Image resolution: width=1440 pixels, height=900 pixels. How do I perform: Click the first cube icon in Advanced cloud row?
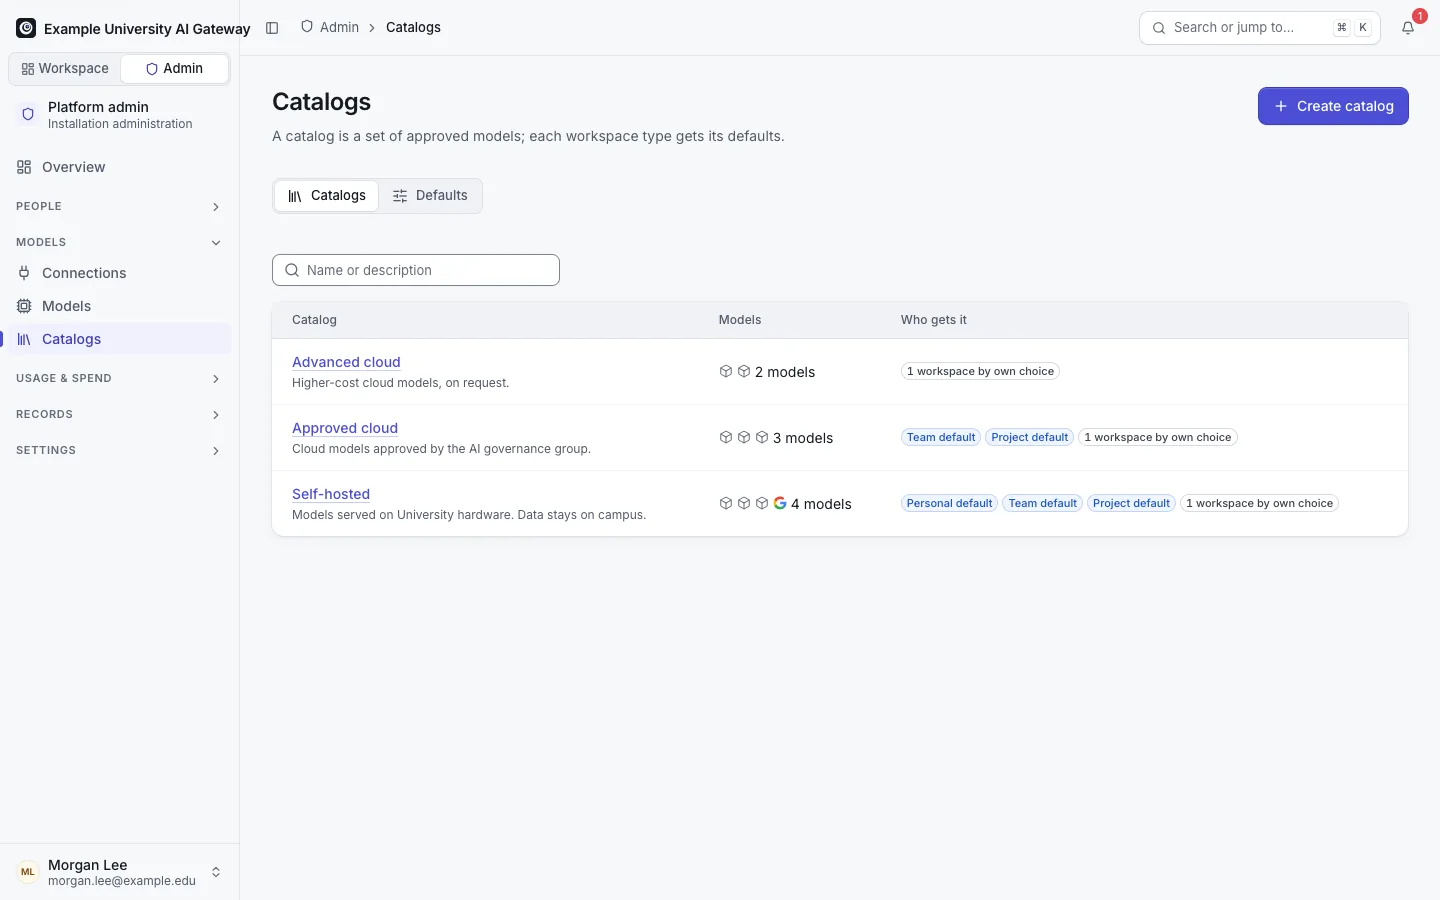[726, 371]
